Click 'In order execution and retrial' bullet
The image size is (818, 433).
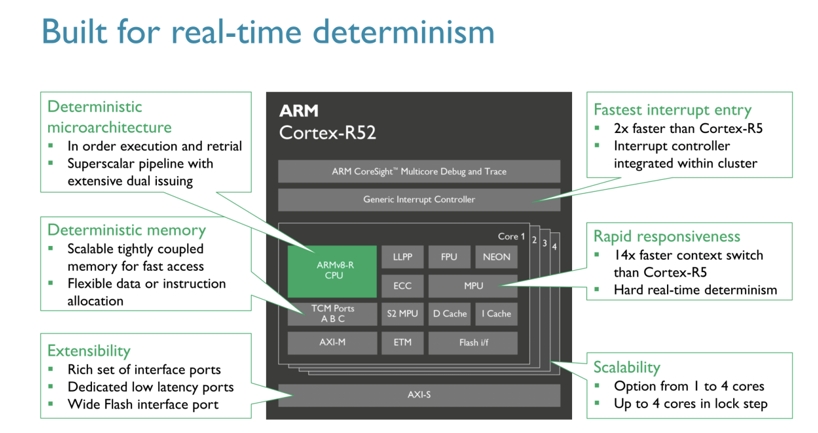coord(154,146)
